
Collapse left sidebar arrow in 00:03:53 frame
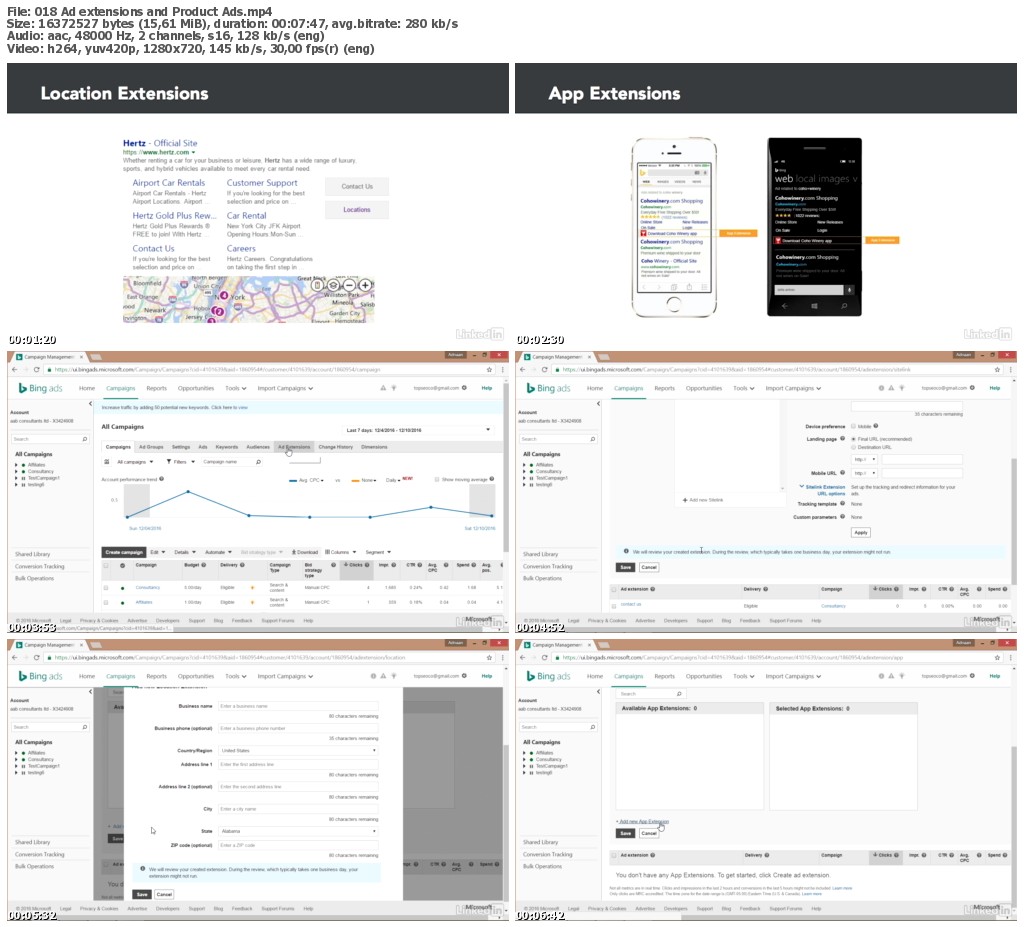coord(90,404)
